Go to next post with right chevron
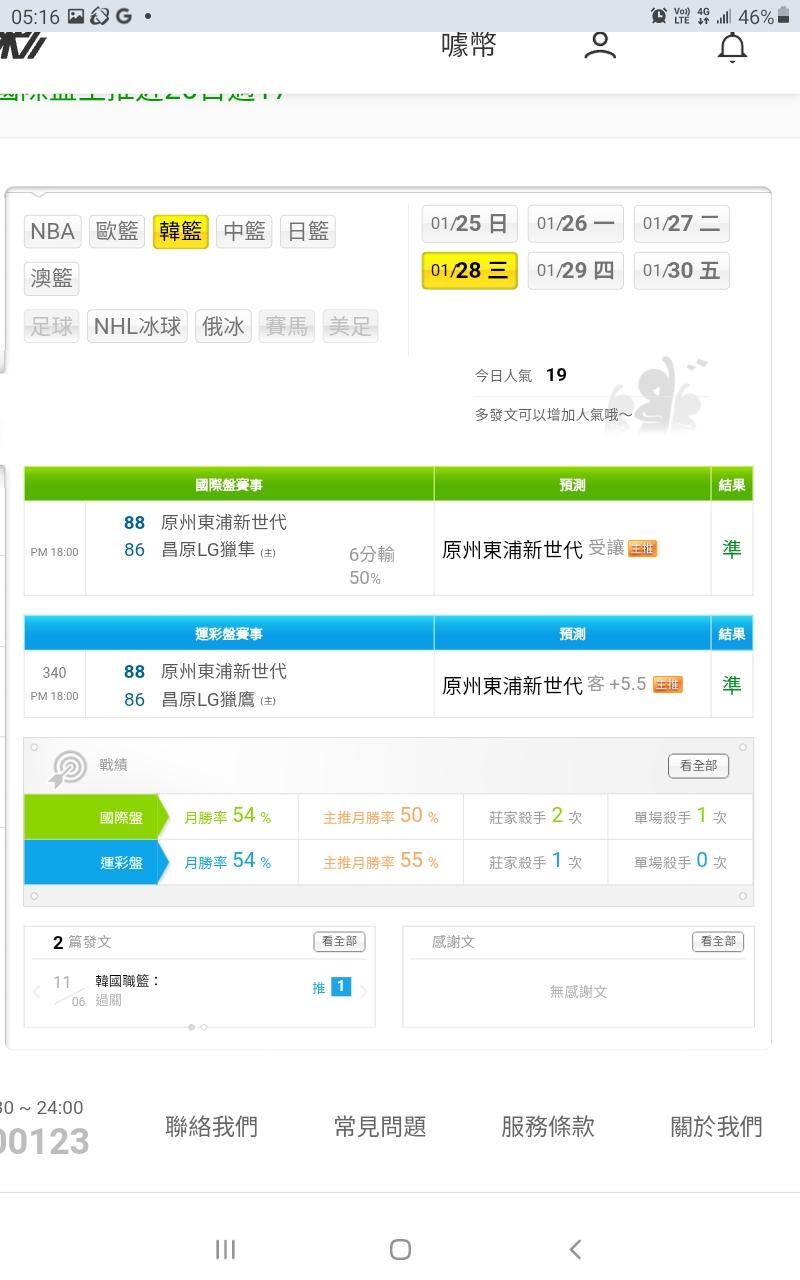This screenshot has width=800, height=1280. click(x=364, y=992)
